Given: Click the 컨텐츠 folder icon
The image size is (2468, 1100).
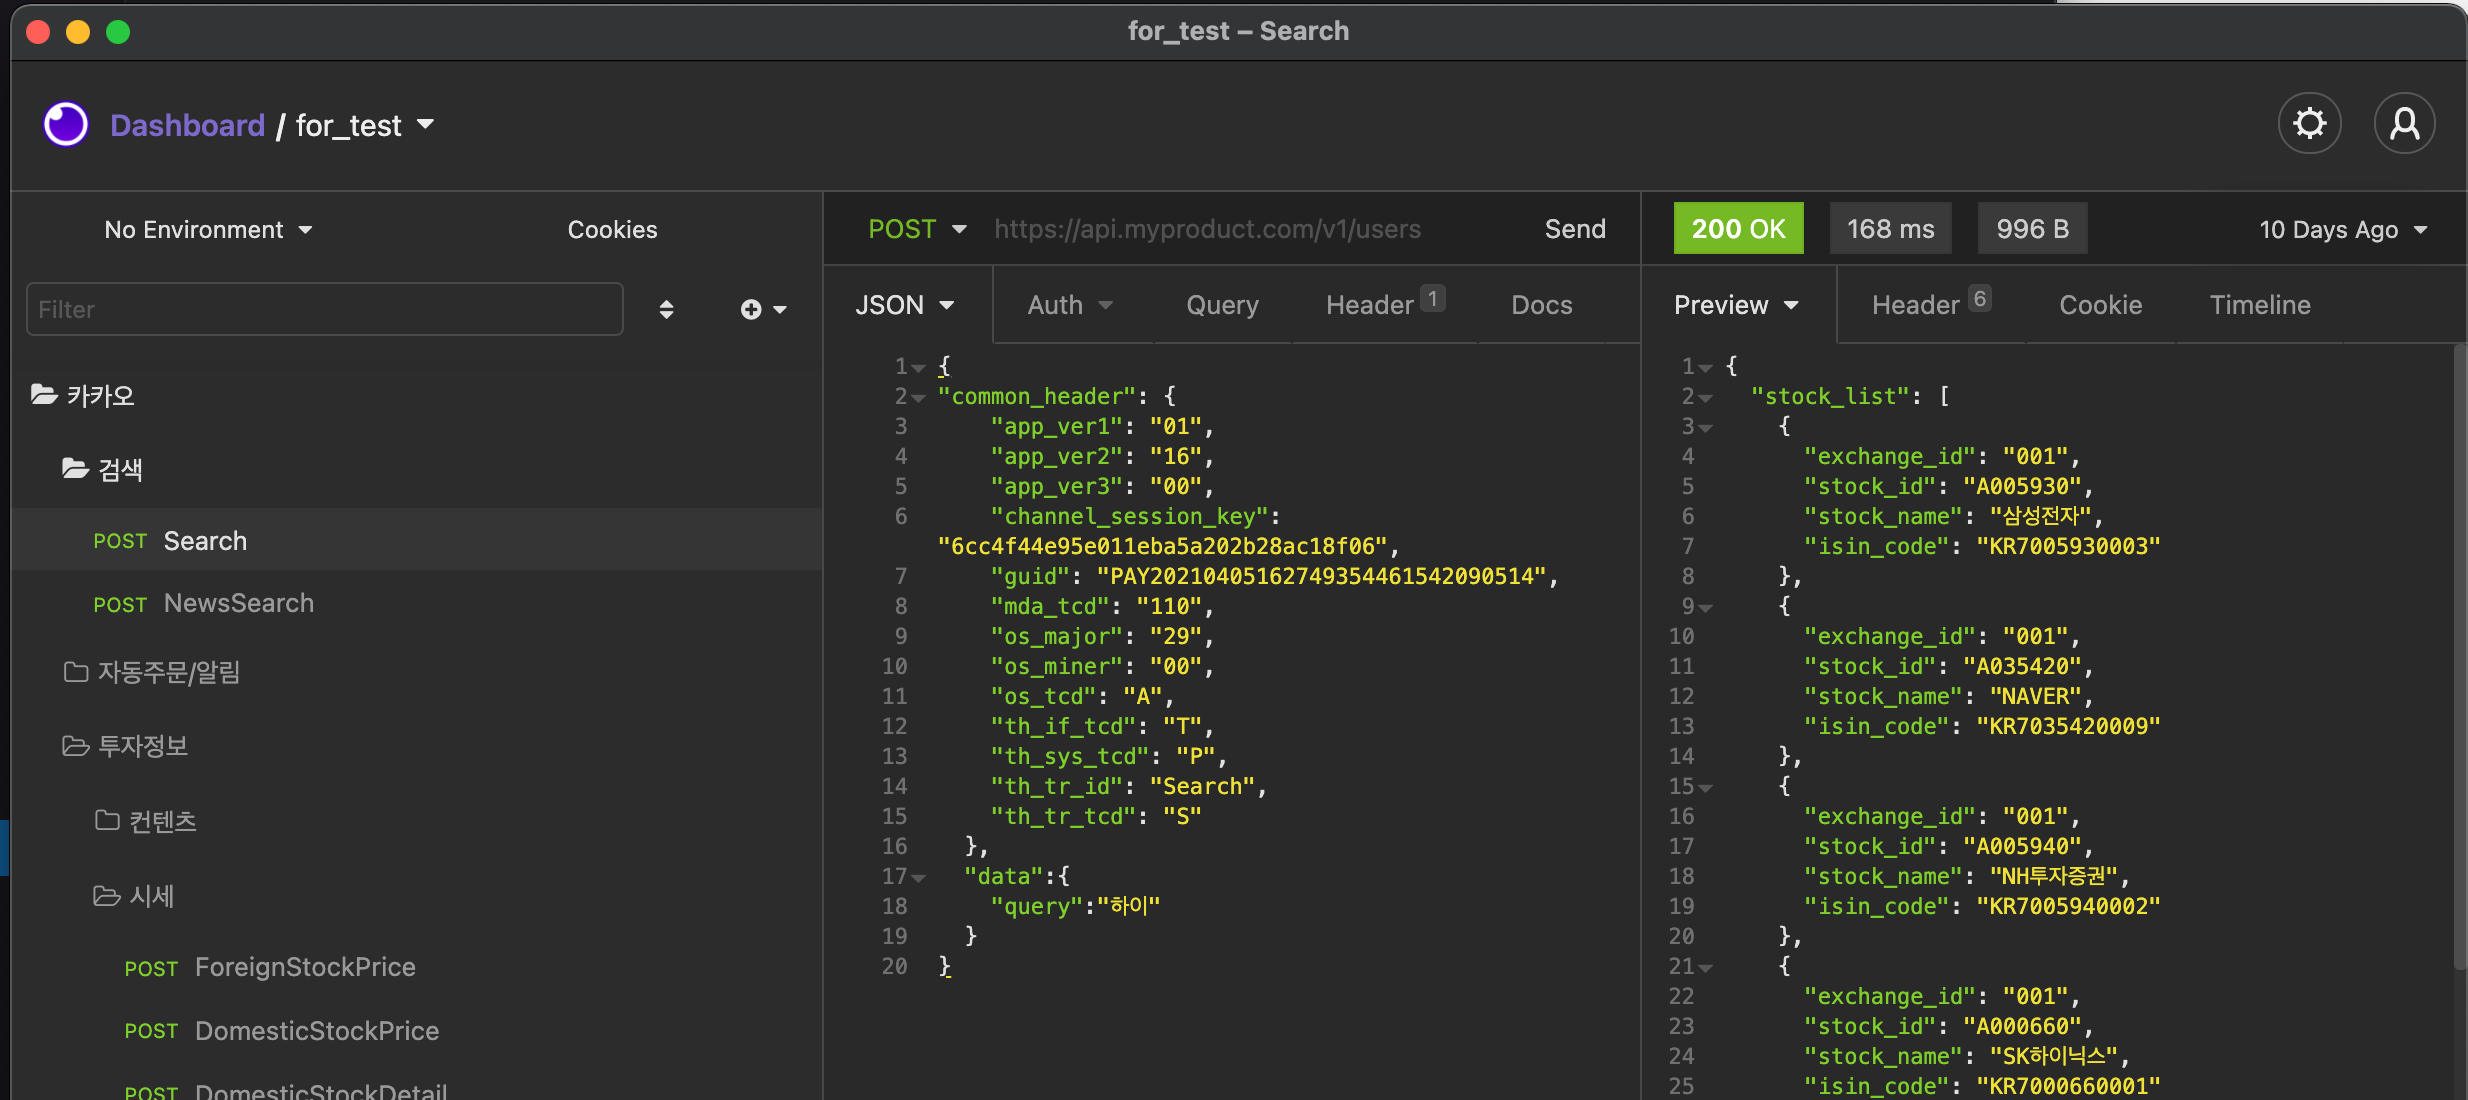Looking at the screenshot, I should pos(107,821).
